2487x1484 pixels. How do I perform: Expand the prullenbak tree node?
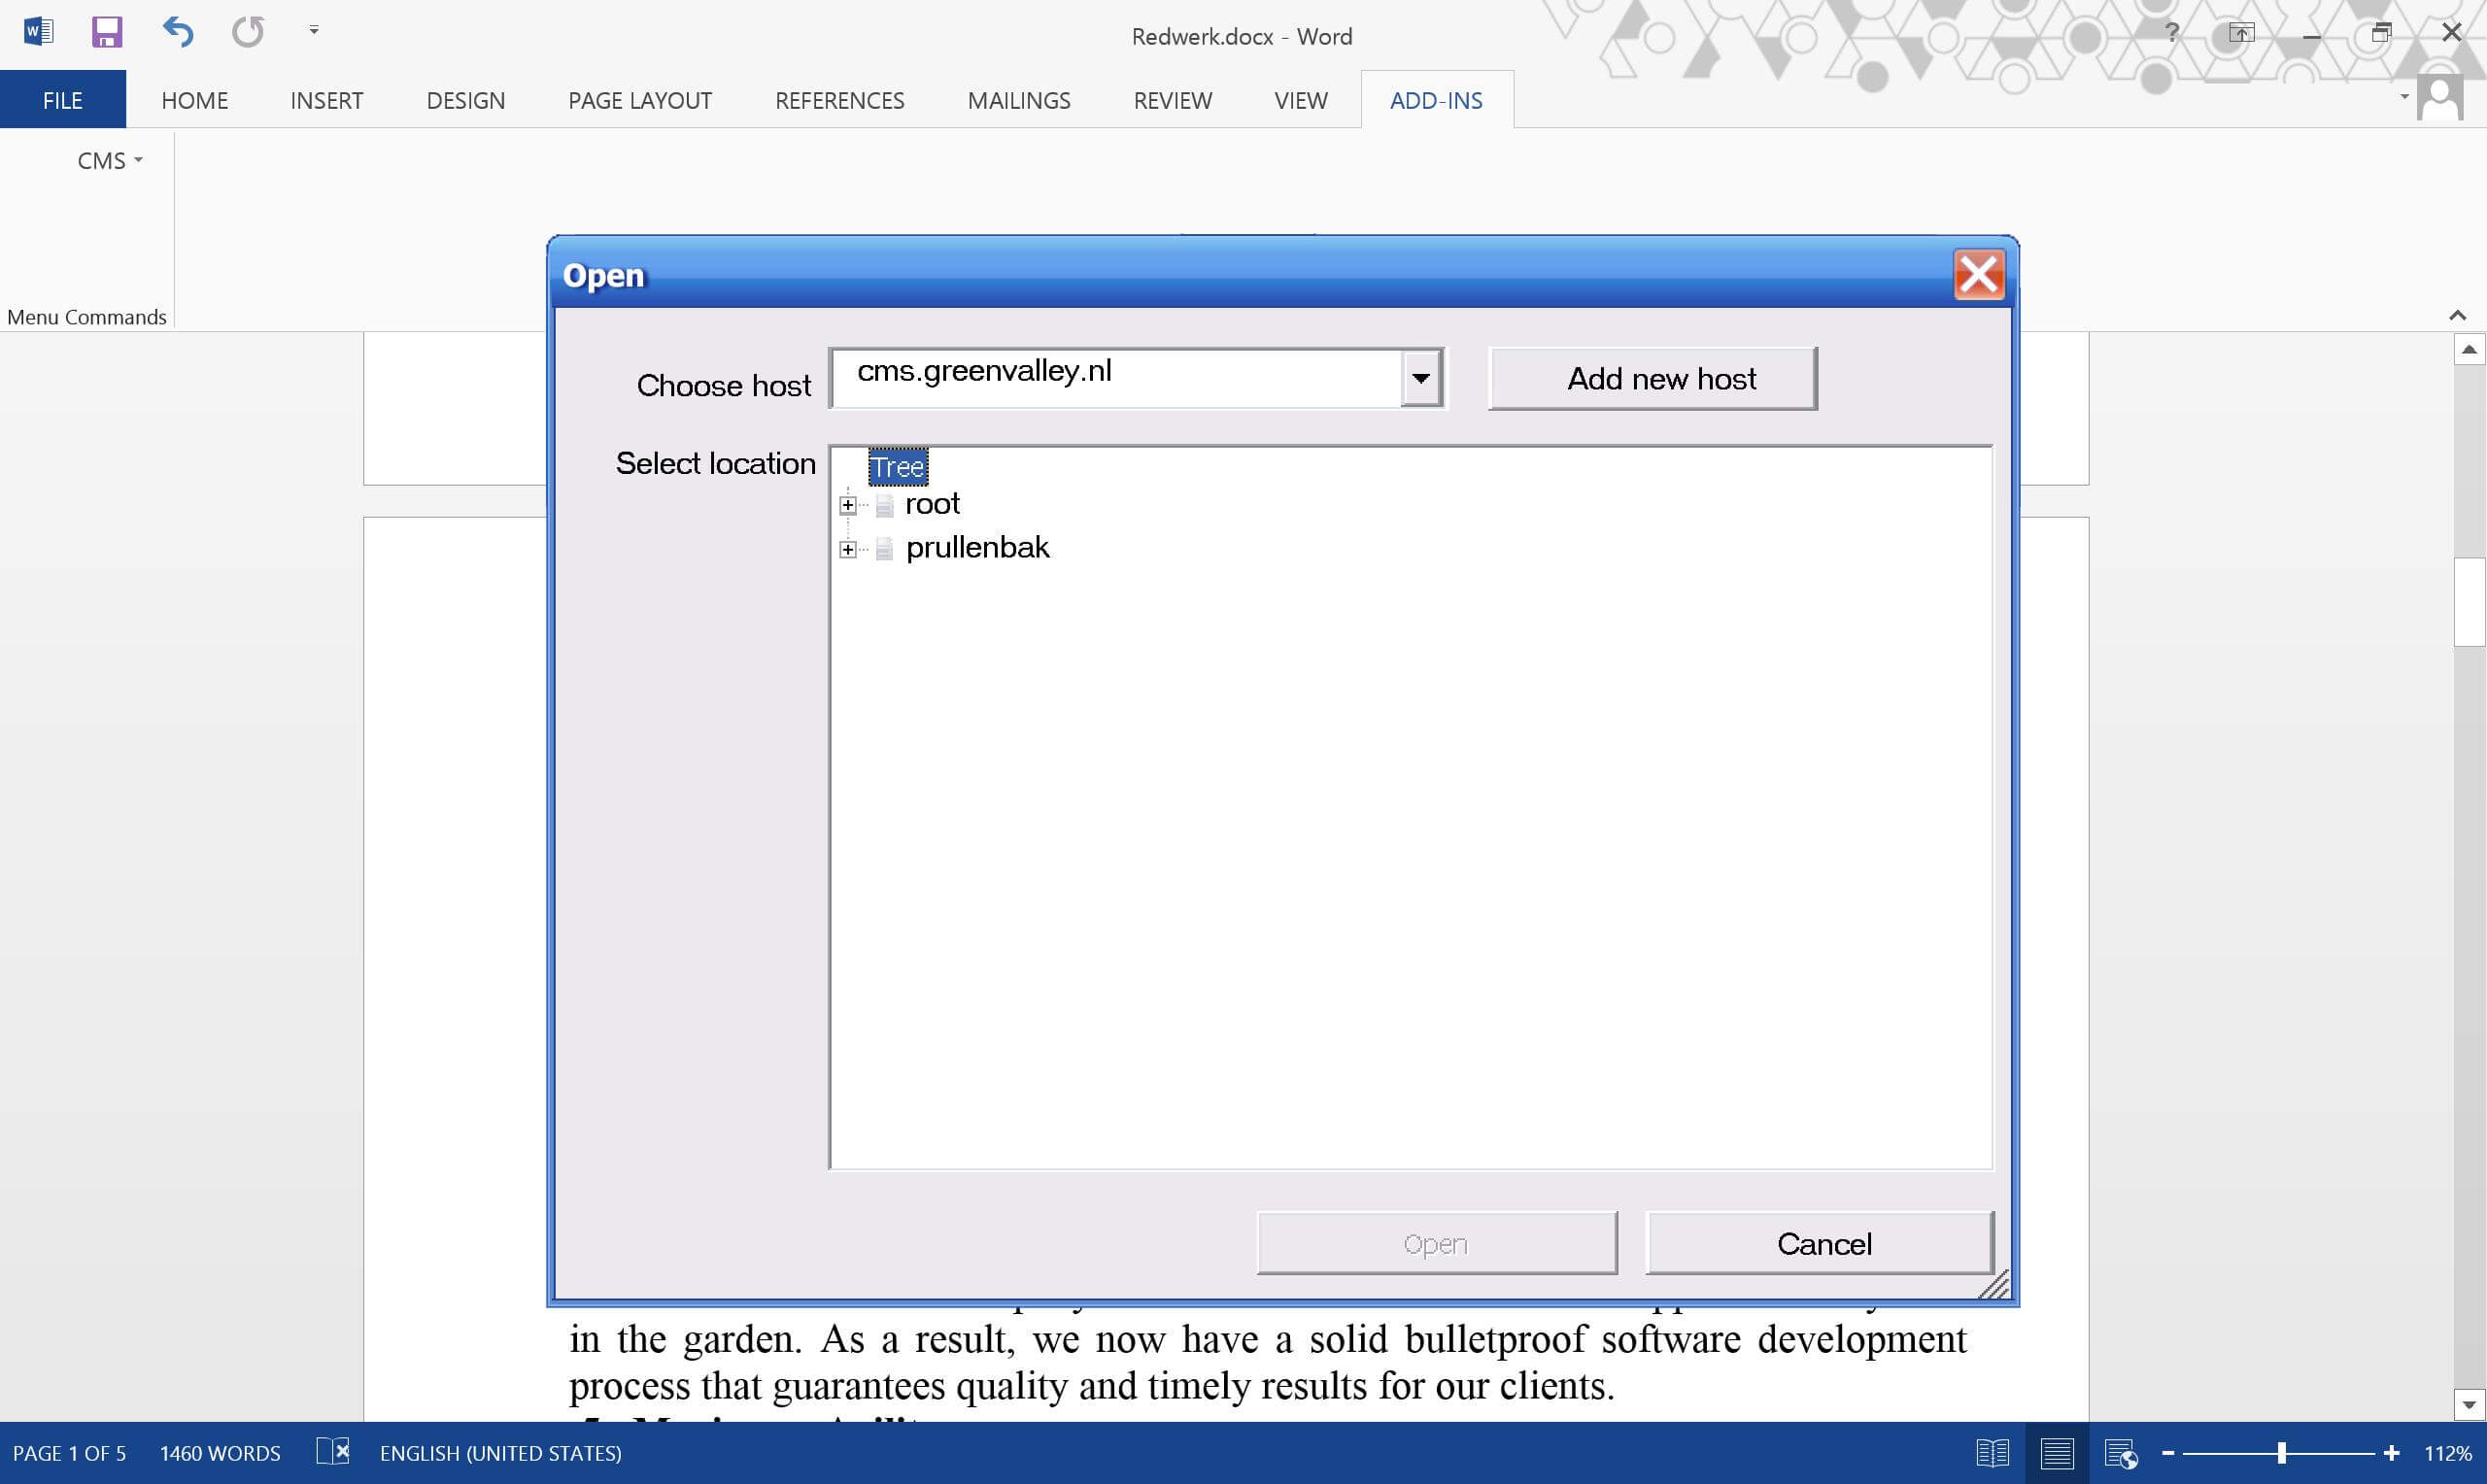(x=848, y=549)
